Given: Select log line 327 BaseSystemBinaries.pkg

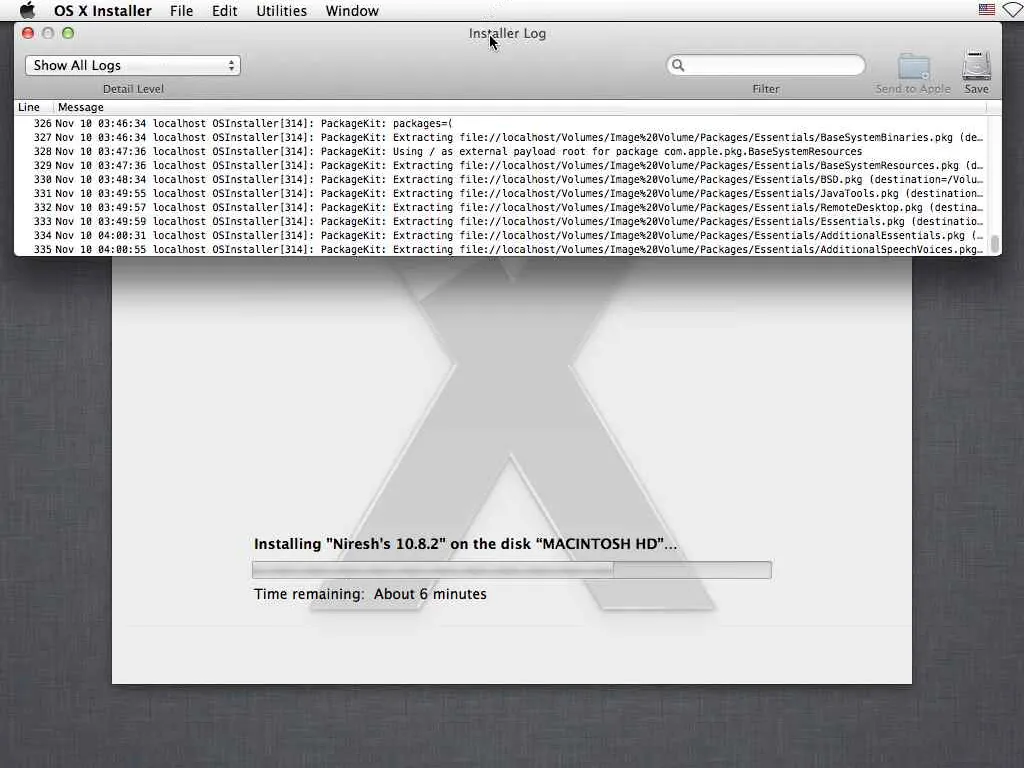Looking at the screenshot, I should click(x=500, y=137).
